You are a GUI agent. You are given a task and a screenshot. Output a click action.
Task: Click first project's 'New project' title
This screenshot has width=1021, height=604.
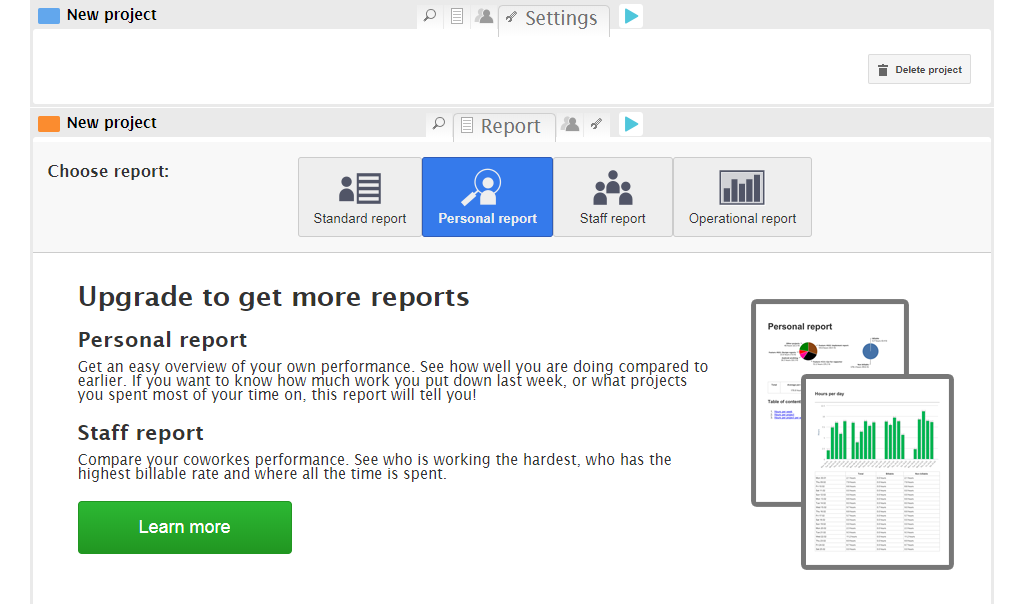coord(111,15)
